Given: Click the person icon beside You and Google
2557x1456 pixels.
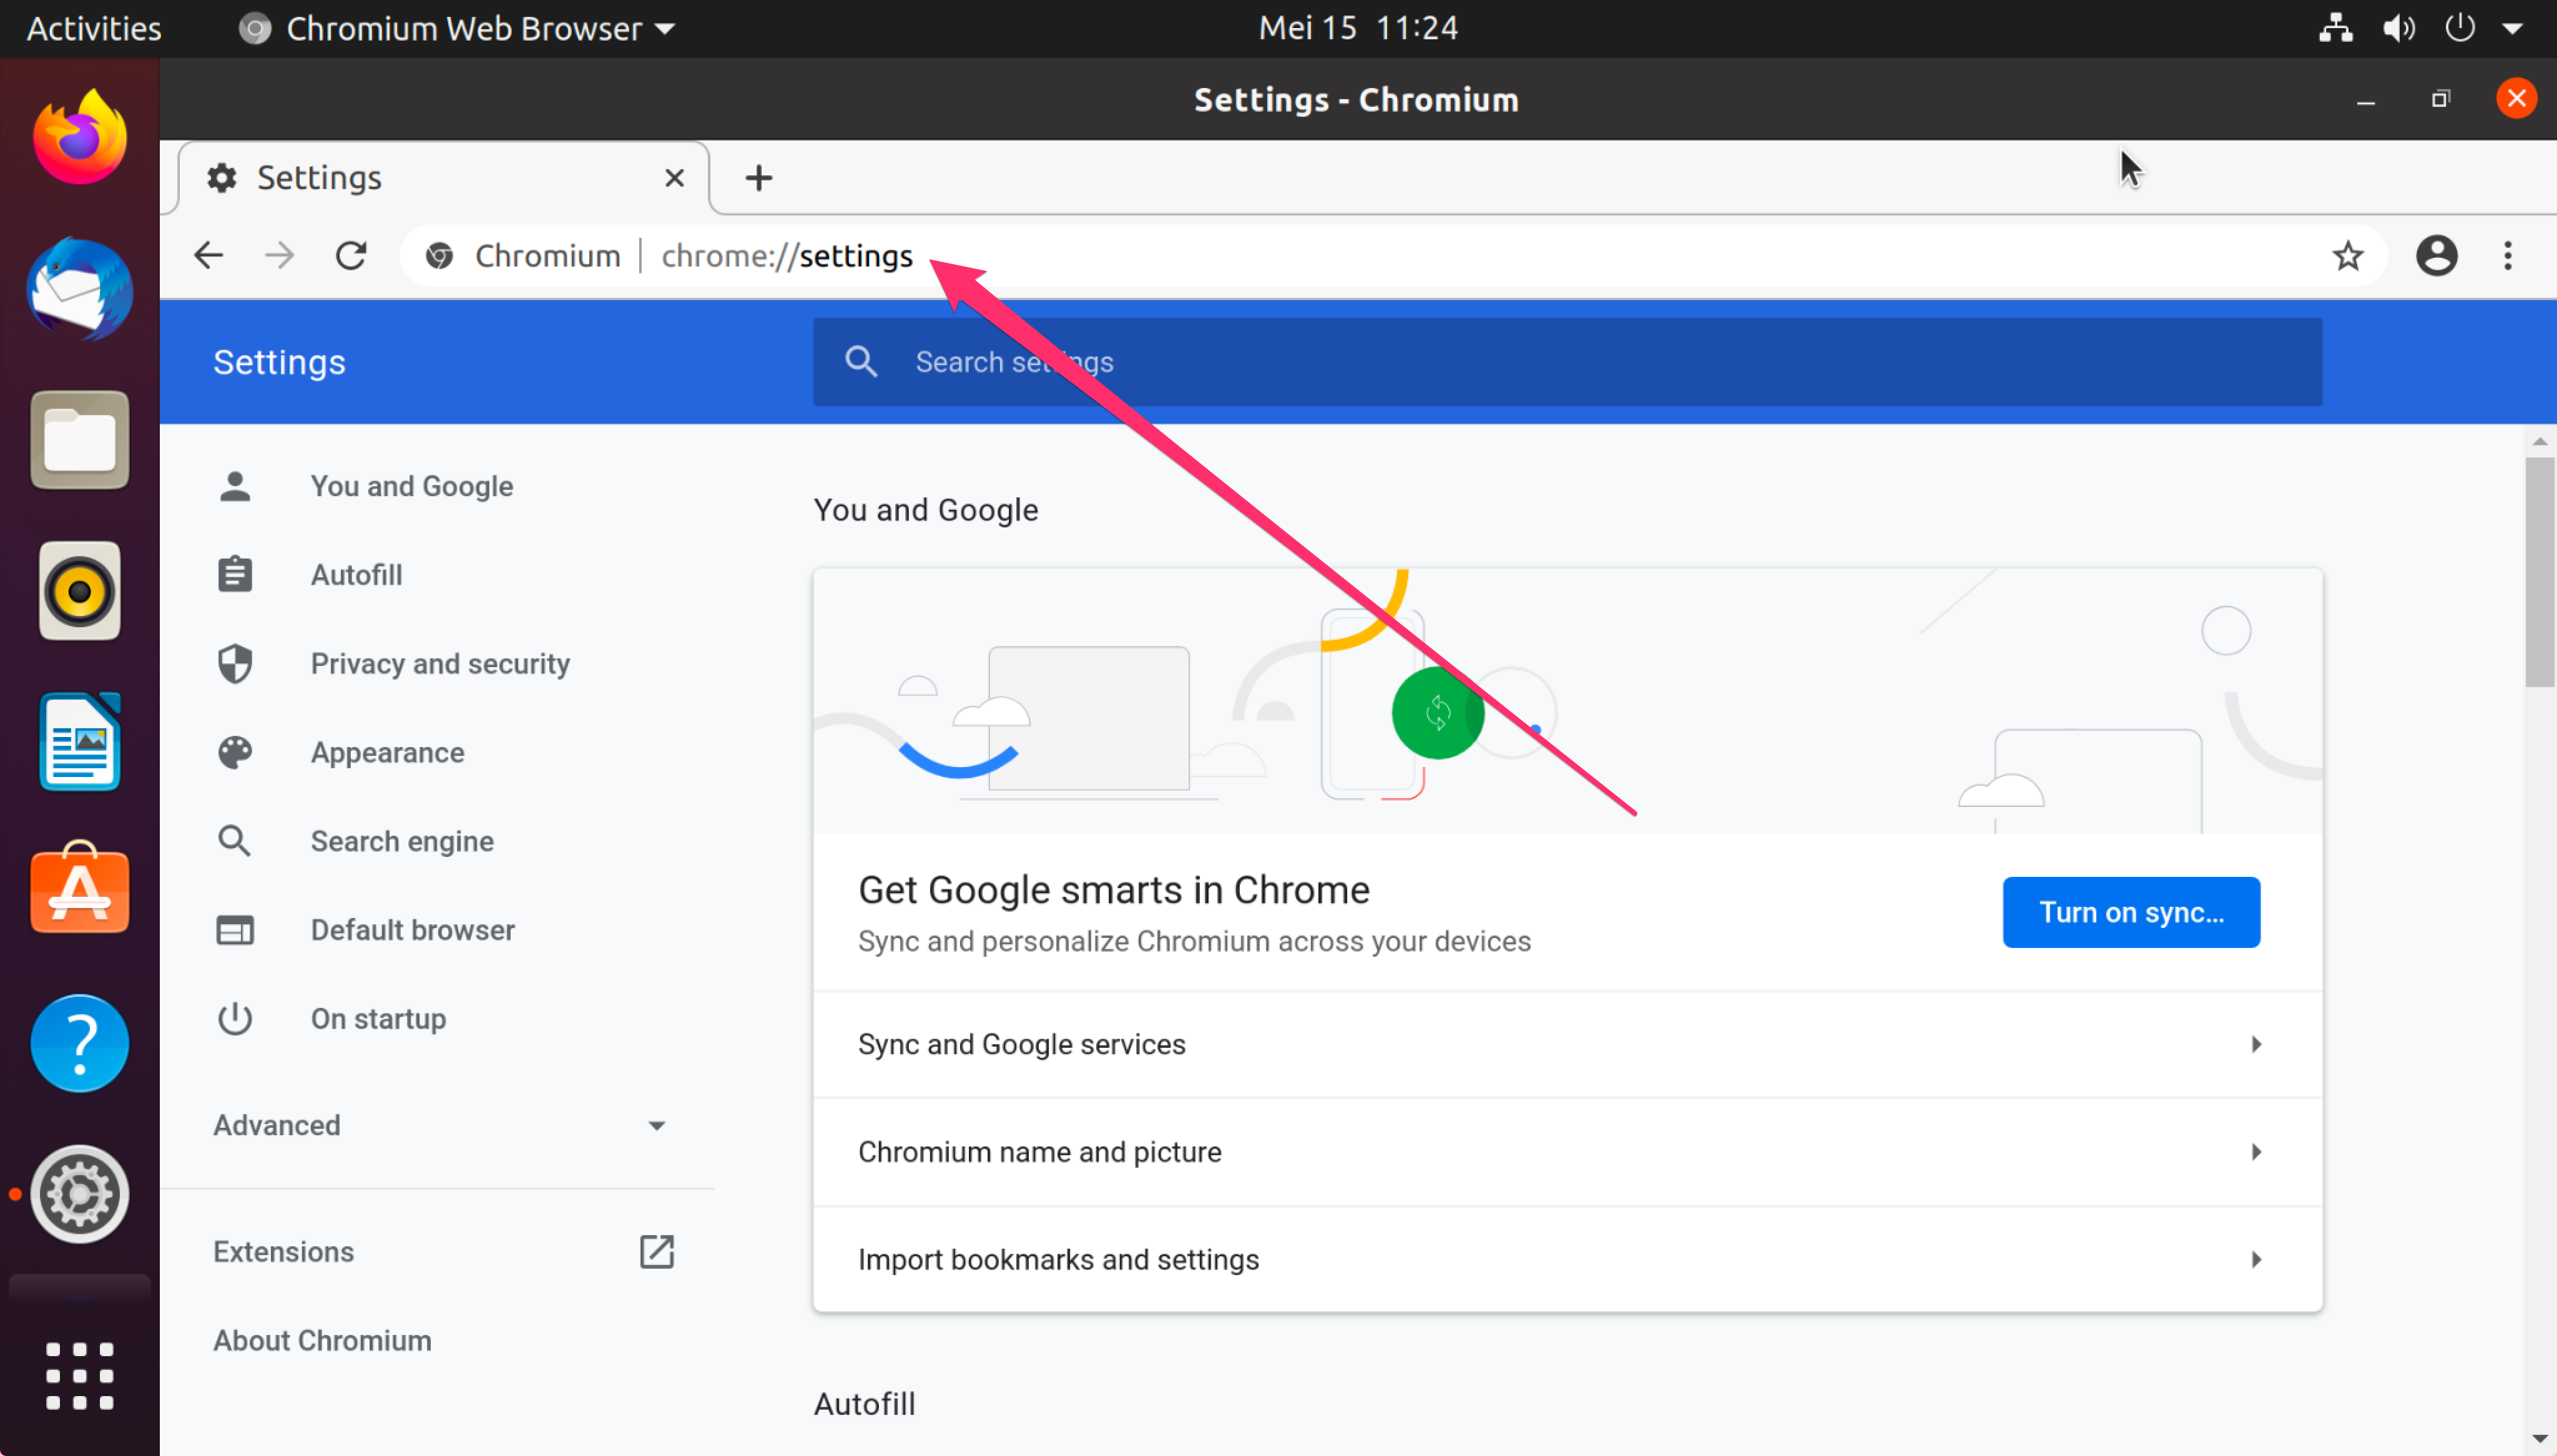Looking at the screenshot, I should click(x=235, y=486).
